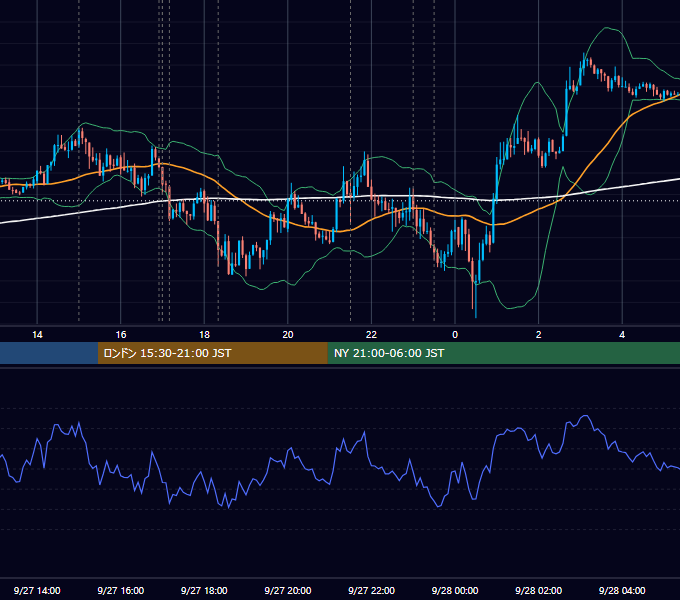Click hour label 16 on price chart axis

(x=121, y=335)
